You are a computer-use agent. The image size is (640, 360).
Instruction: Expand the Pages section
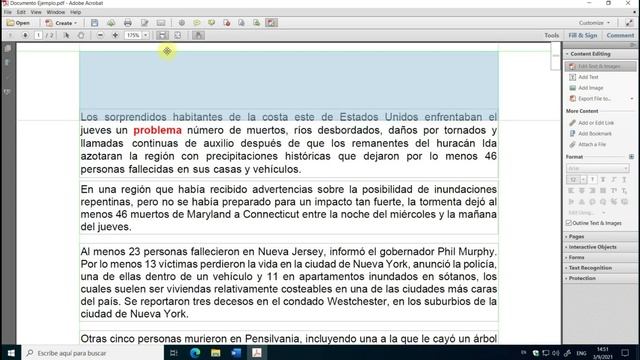click(576, 237)
